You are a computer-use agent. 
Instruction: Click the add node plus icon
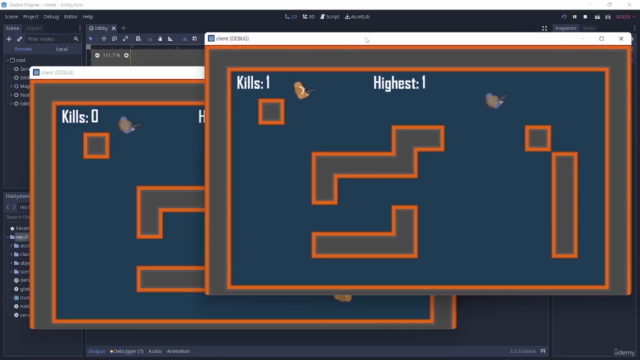[x=9, y=39]
